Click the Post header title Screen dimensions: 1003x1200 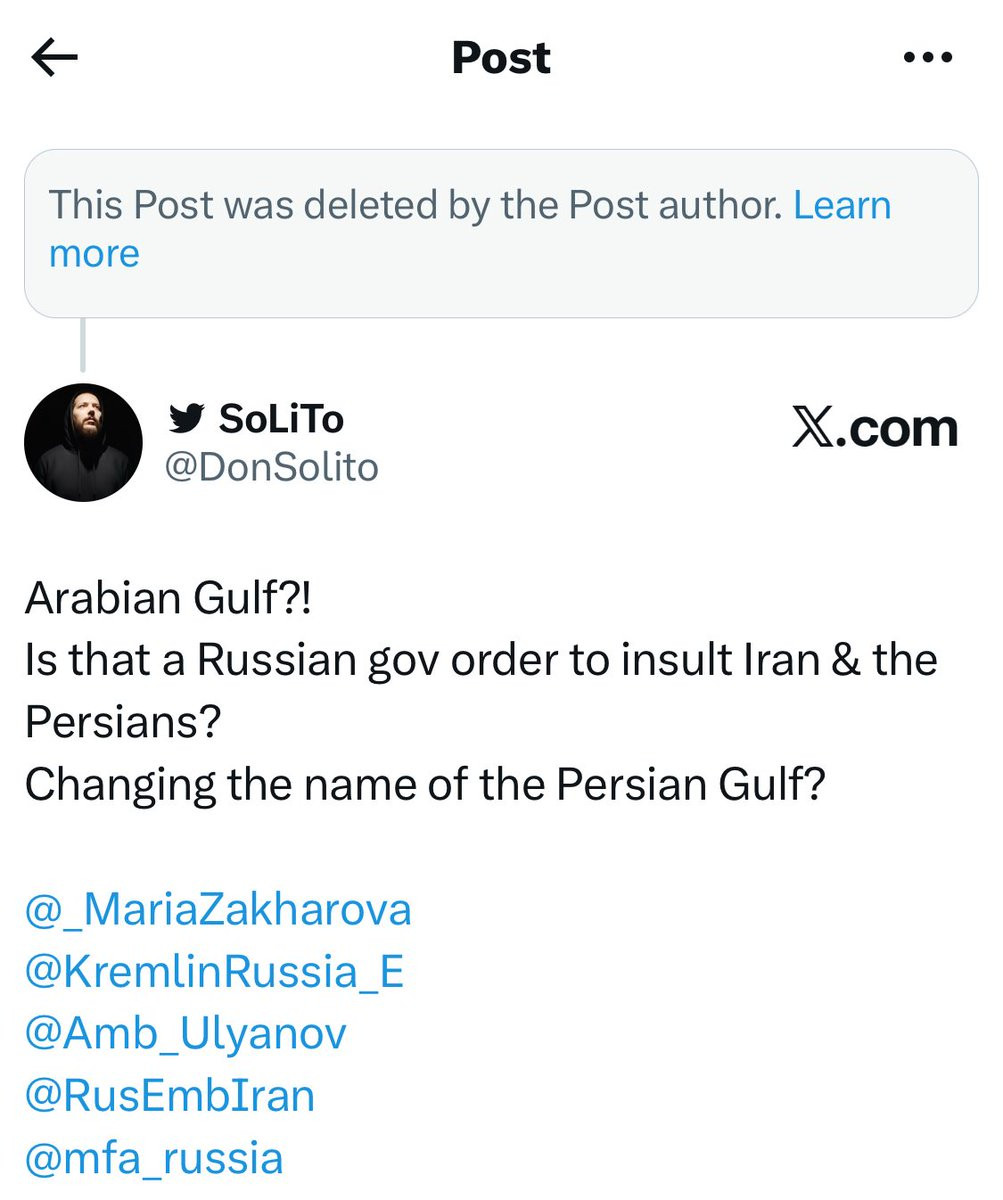[x=501, y=58]
